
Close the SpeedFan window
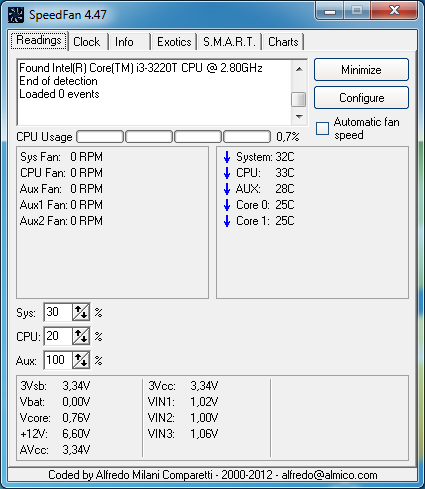(x=395, y=11)
